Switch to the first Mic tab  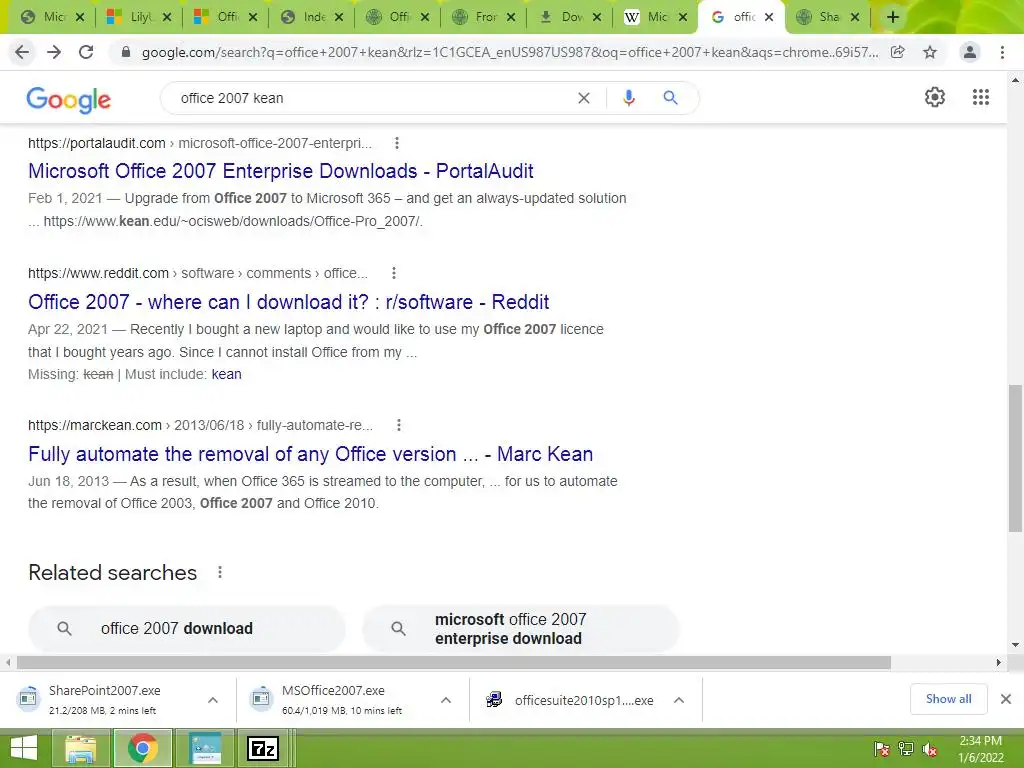(45, 17)
